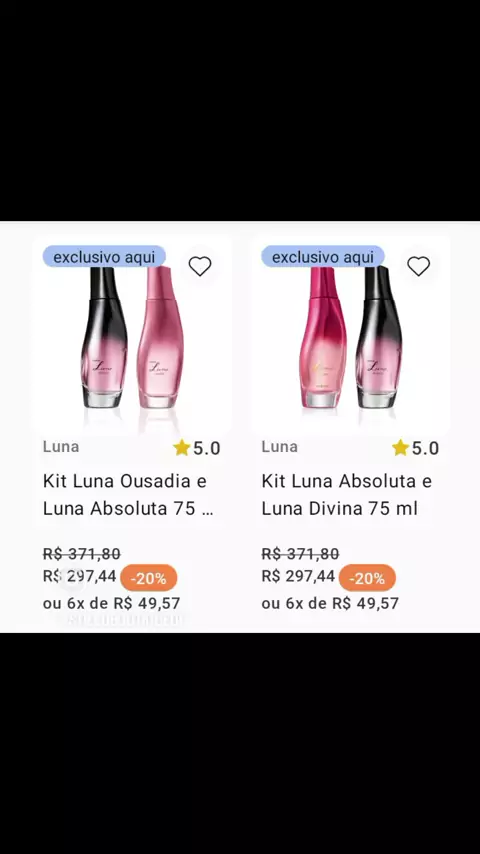This screenshot has height=854, width=480.
Task: Open 'Kit Luna Absoluta e Luna Divina 75 ml' title
Action: pyautogui.click(x=347, y=495)
